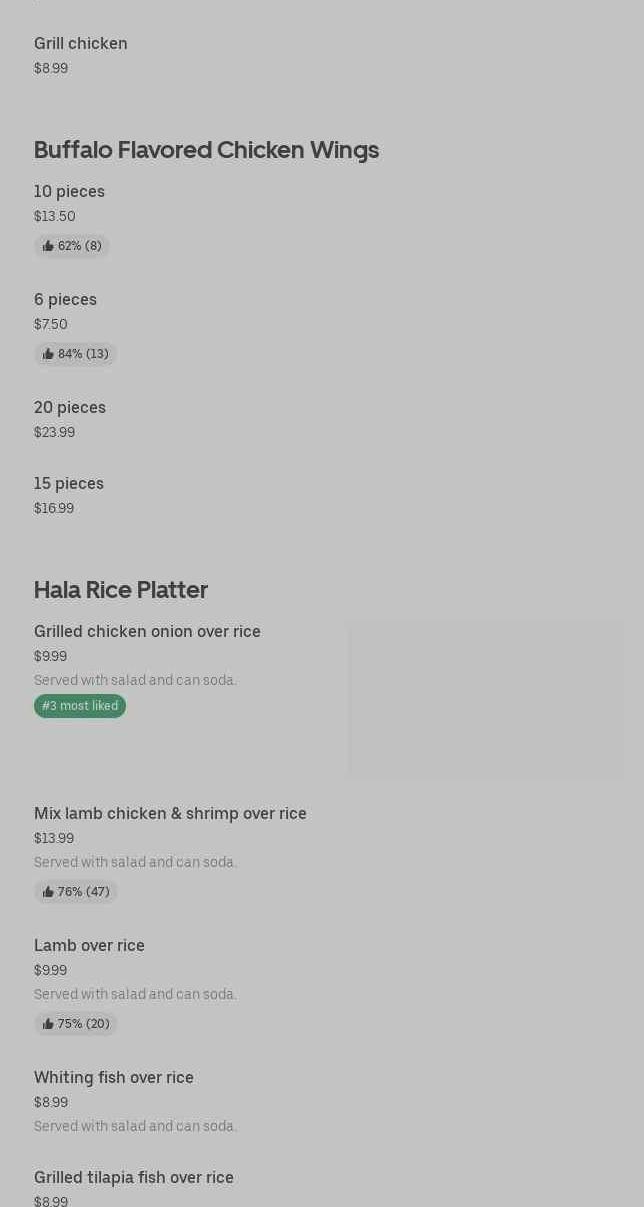This screenshot has width=644, height=1207.
Task: Click the $23.99 price for 20 pieces
Action: [x=54, y=433]
